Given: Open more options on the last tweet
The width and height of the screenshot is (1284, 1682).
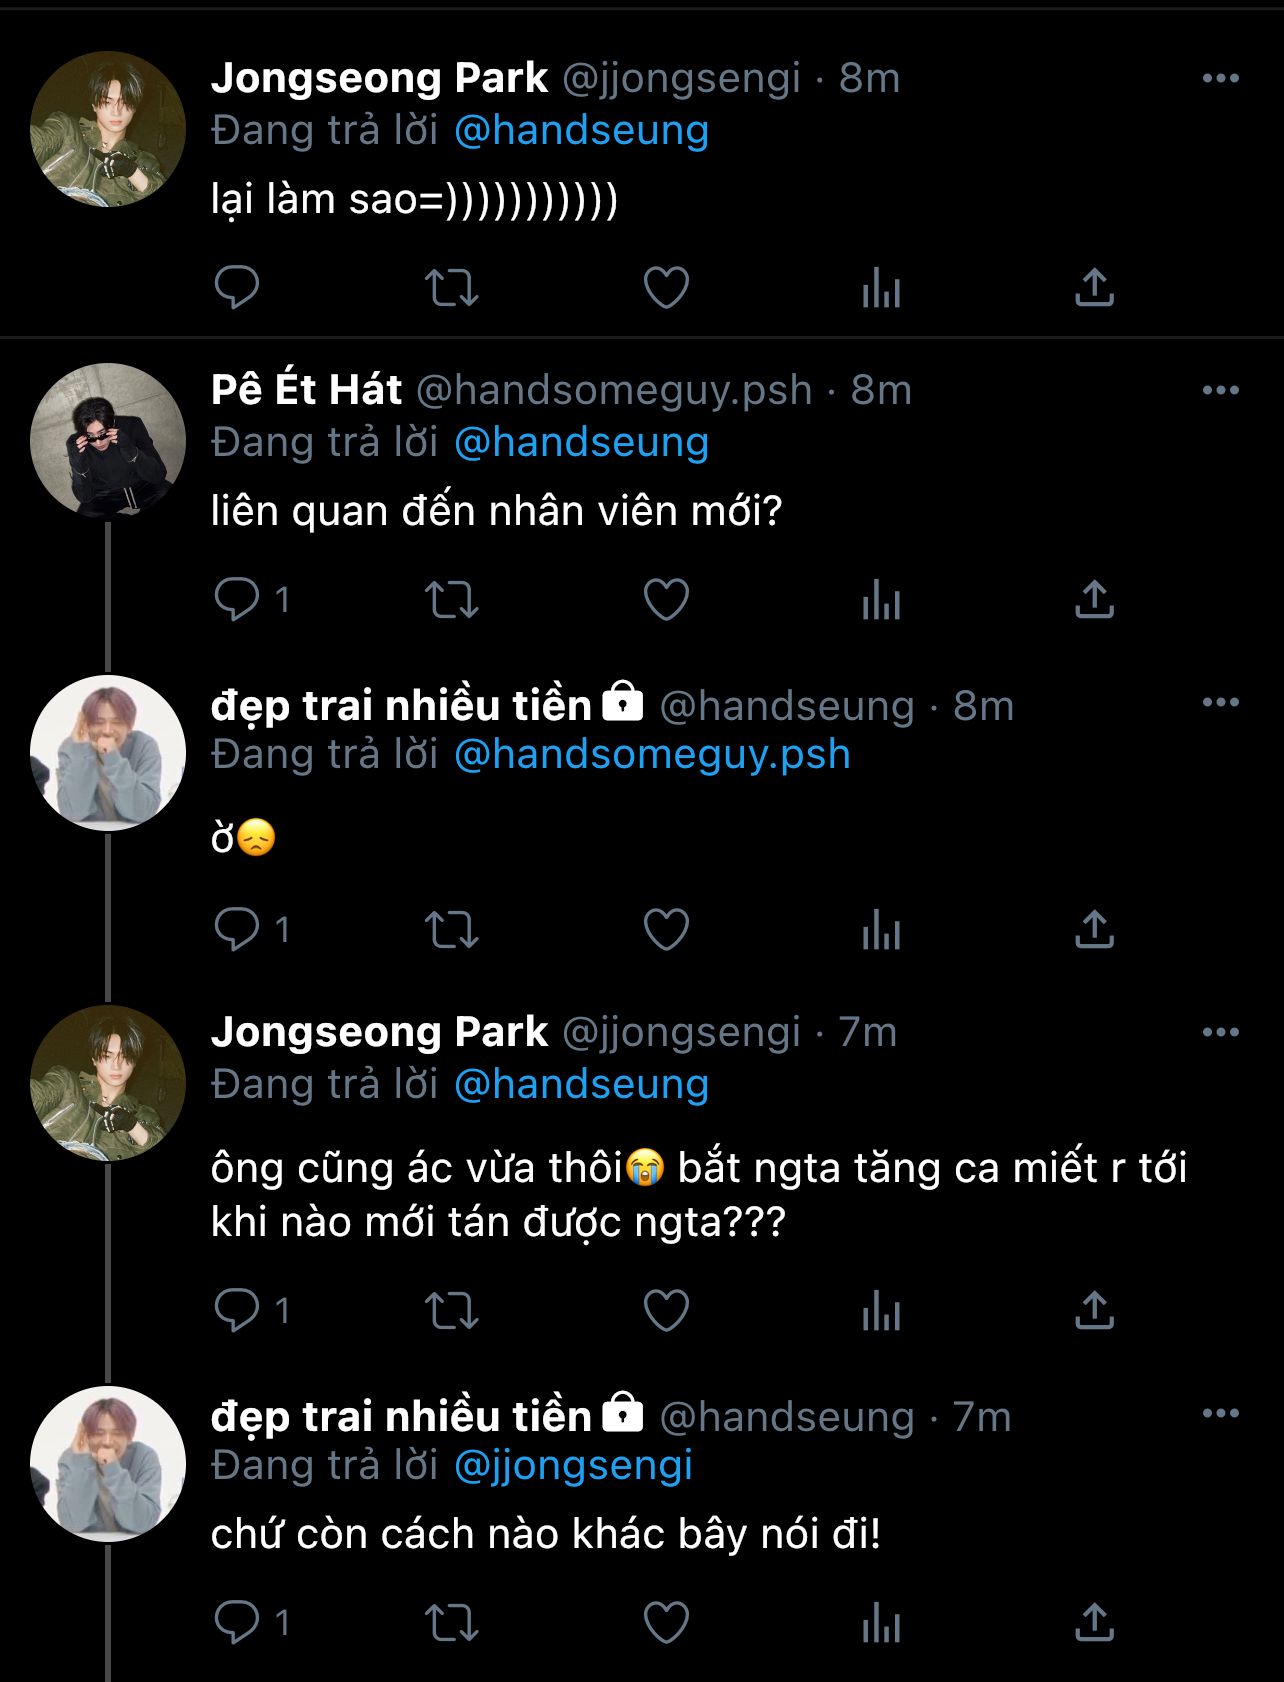Looking at the screenshot, I should pyautogui.click(x=1220, y=1413).
